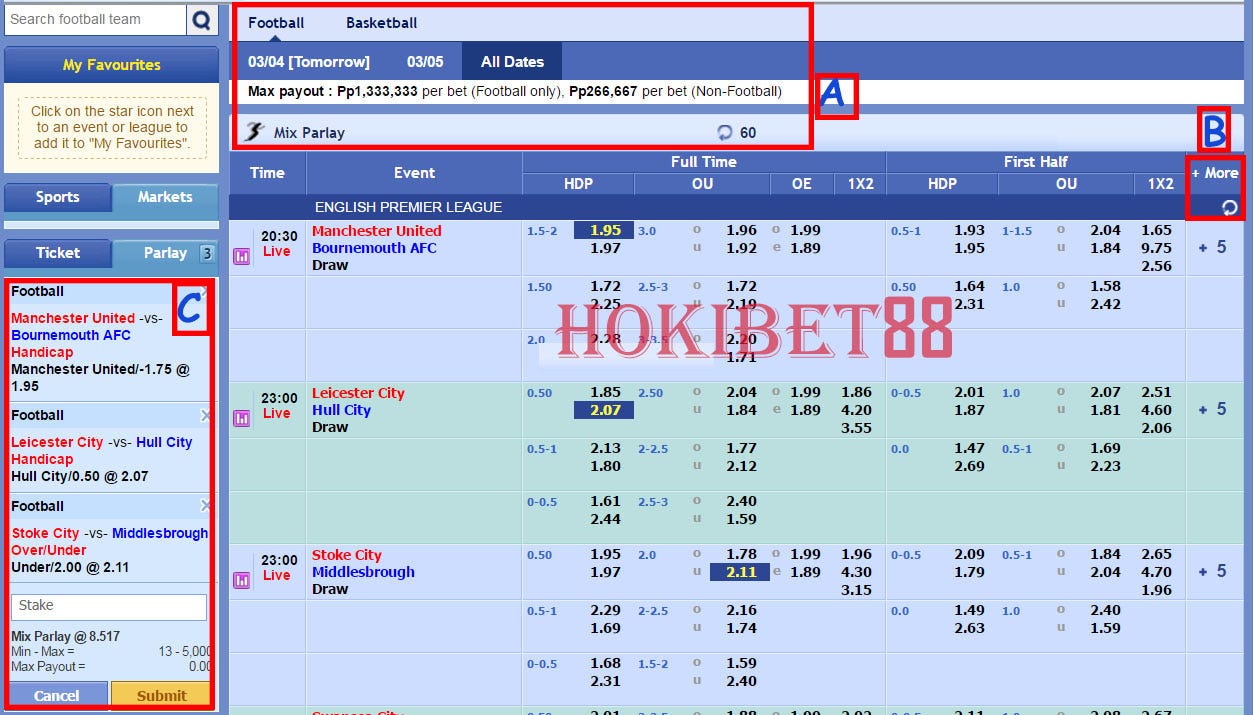Select Manchester United first half handicap 1.93

pos(969,230)
